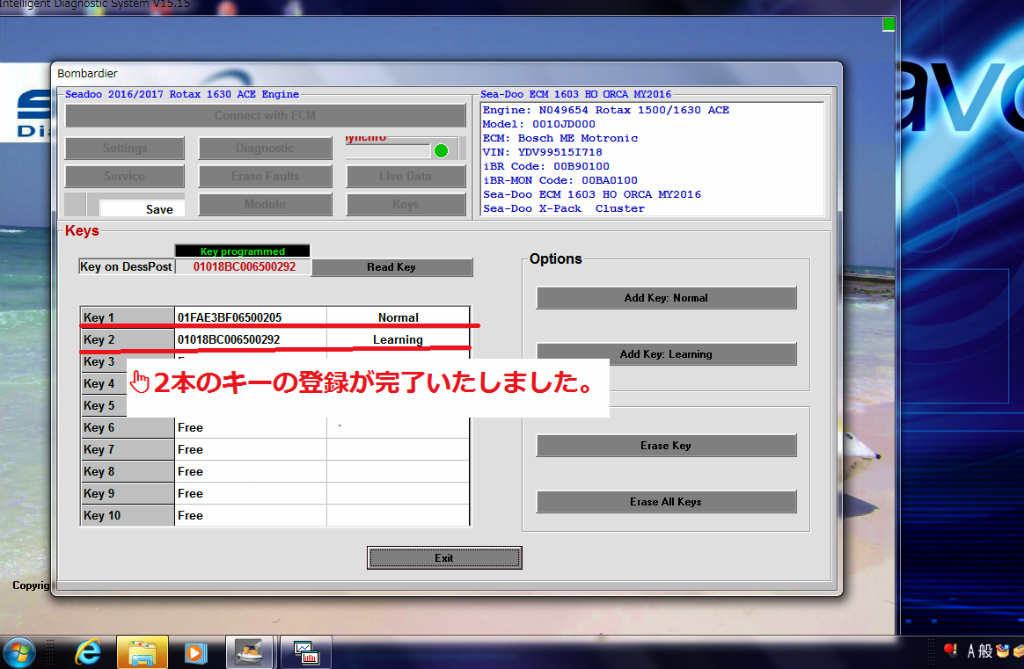Select the Key 7 row header
The image size is (1024, 669).
127,449
